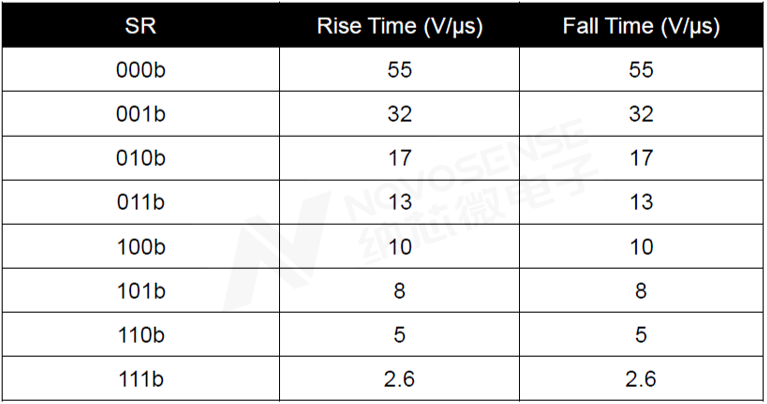The image size is (767, 404).
Task: Click rise time value 2.6
Action: click(399, 379)
